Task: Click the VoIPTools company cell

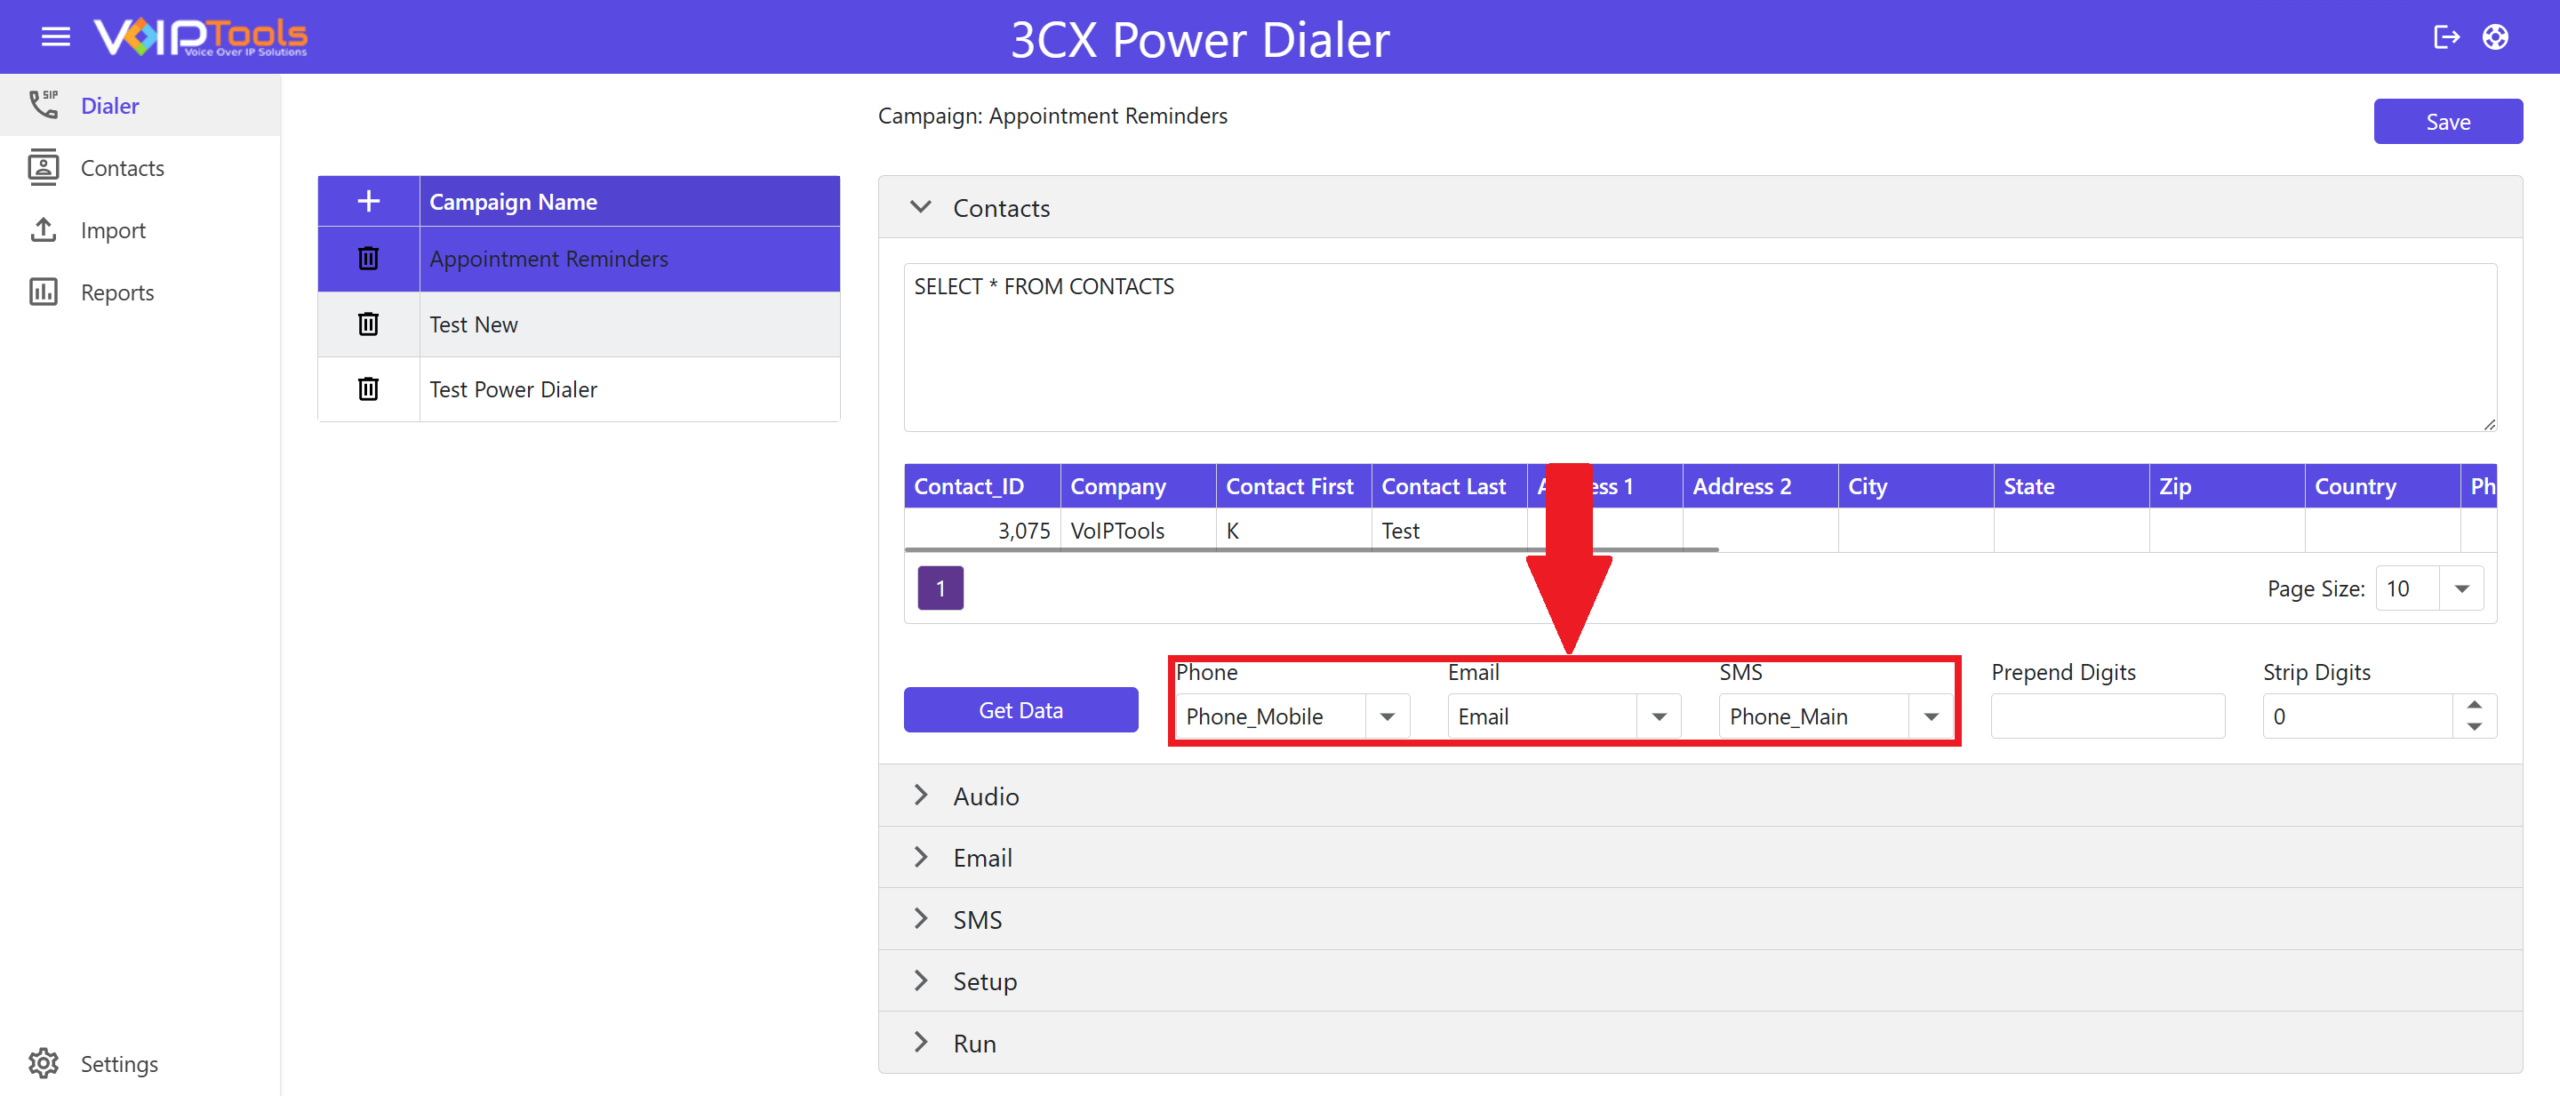Action: pyautogui.click(x=1138, y=530)
